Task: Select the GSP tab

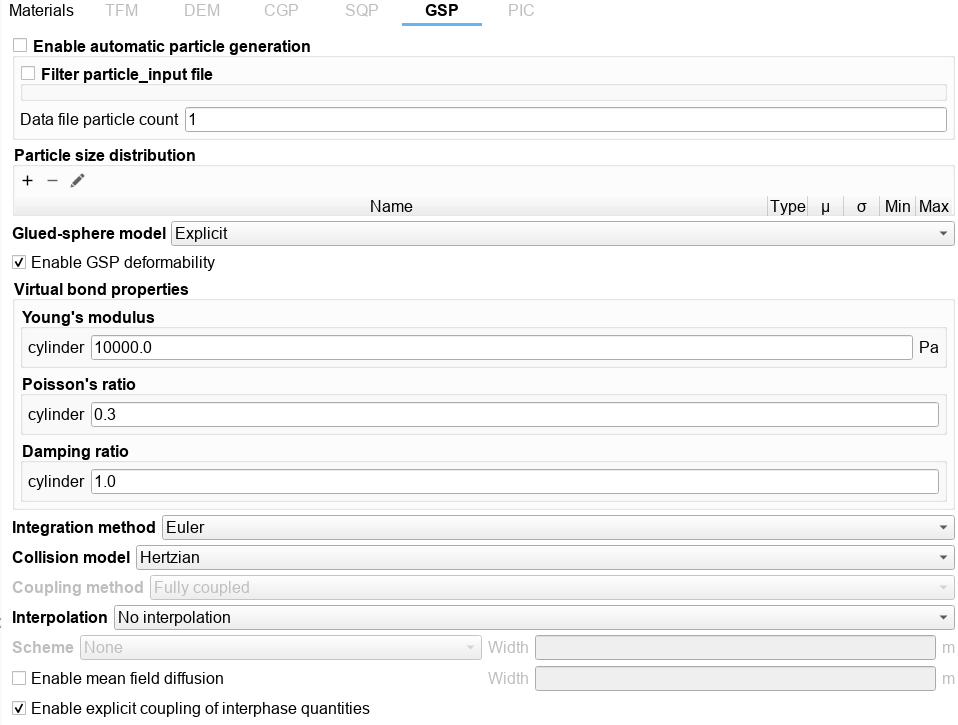Action: 441,11
